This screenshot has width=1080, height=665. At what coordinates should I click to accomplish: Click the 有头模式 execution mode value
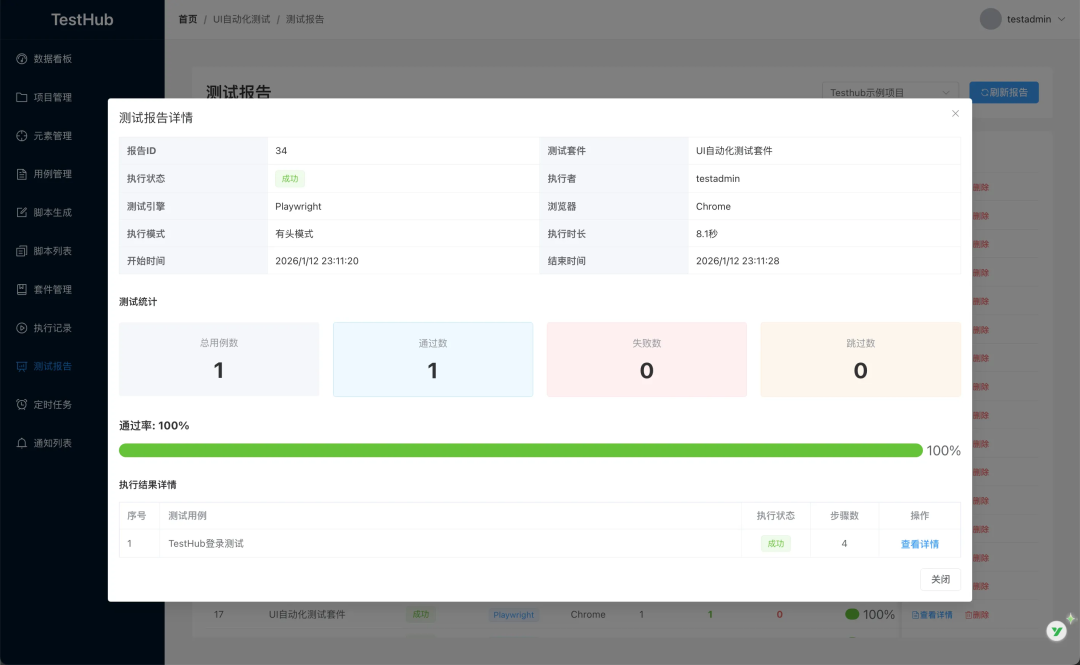tap(294, 234)
